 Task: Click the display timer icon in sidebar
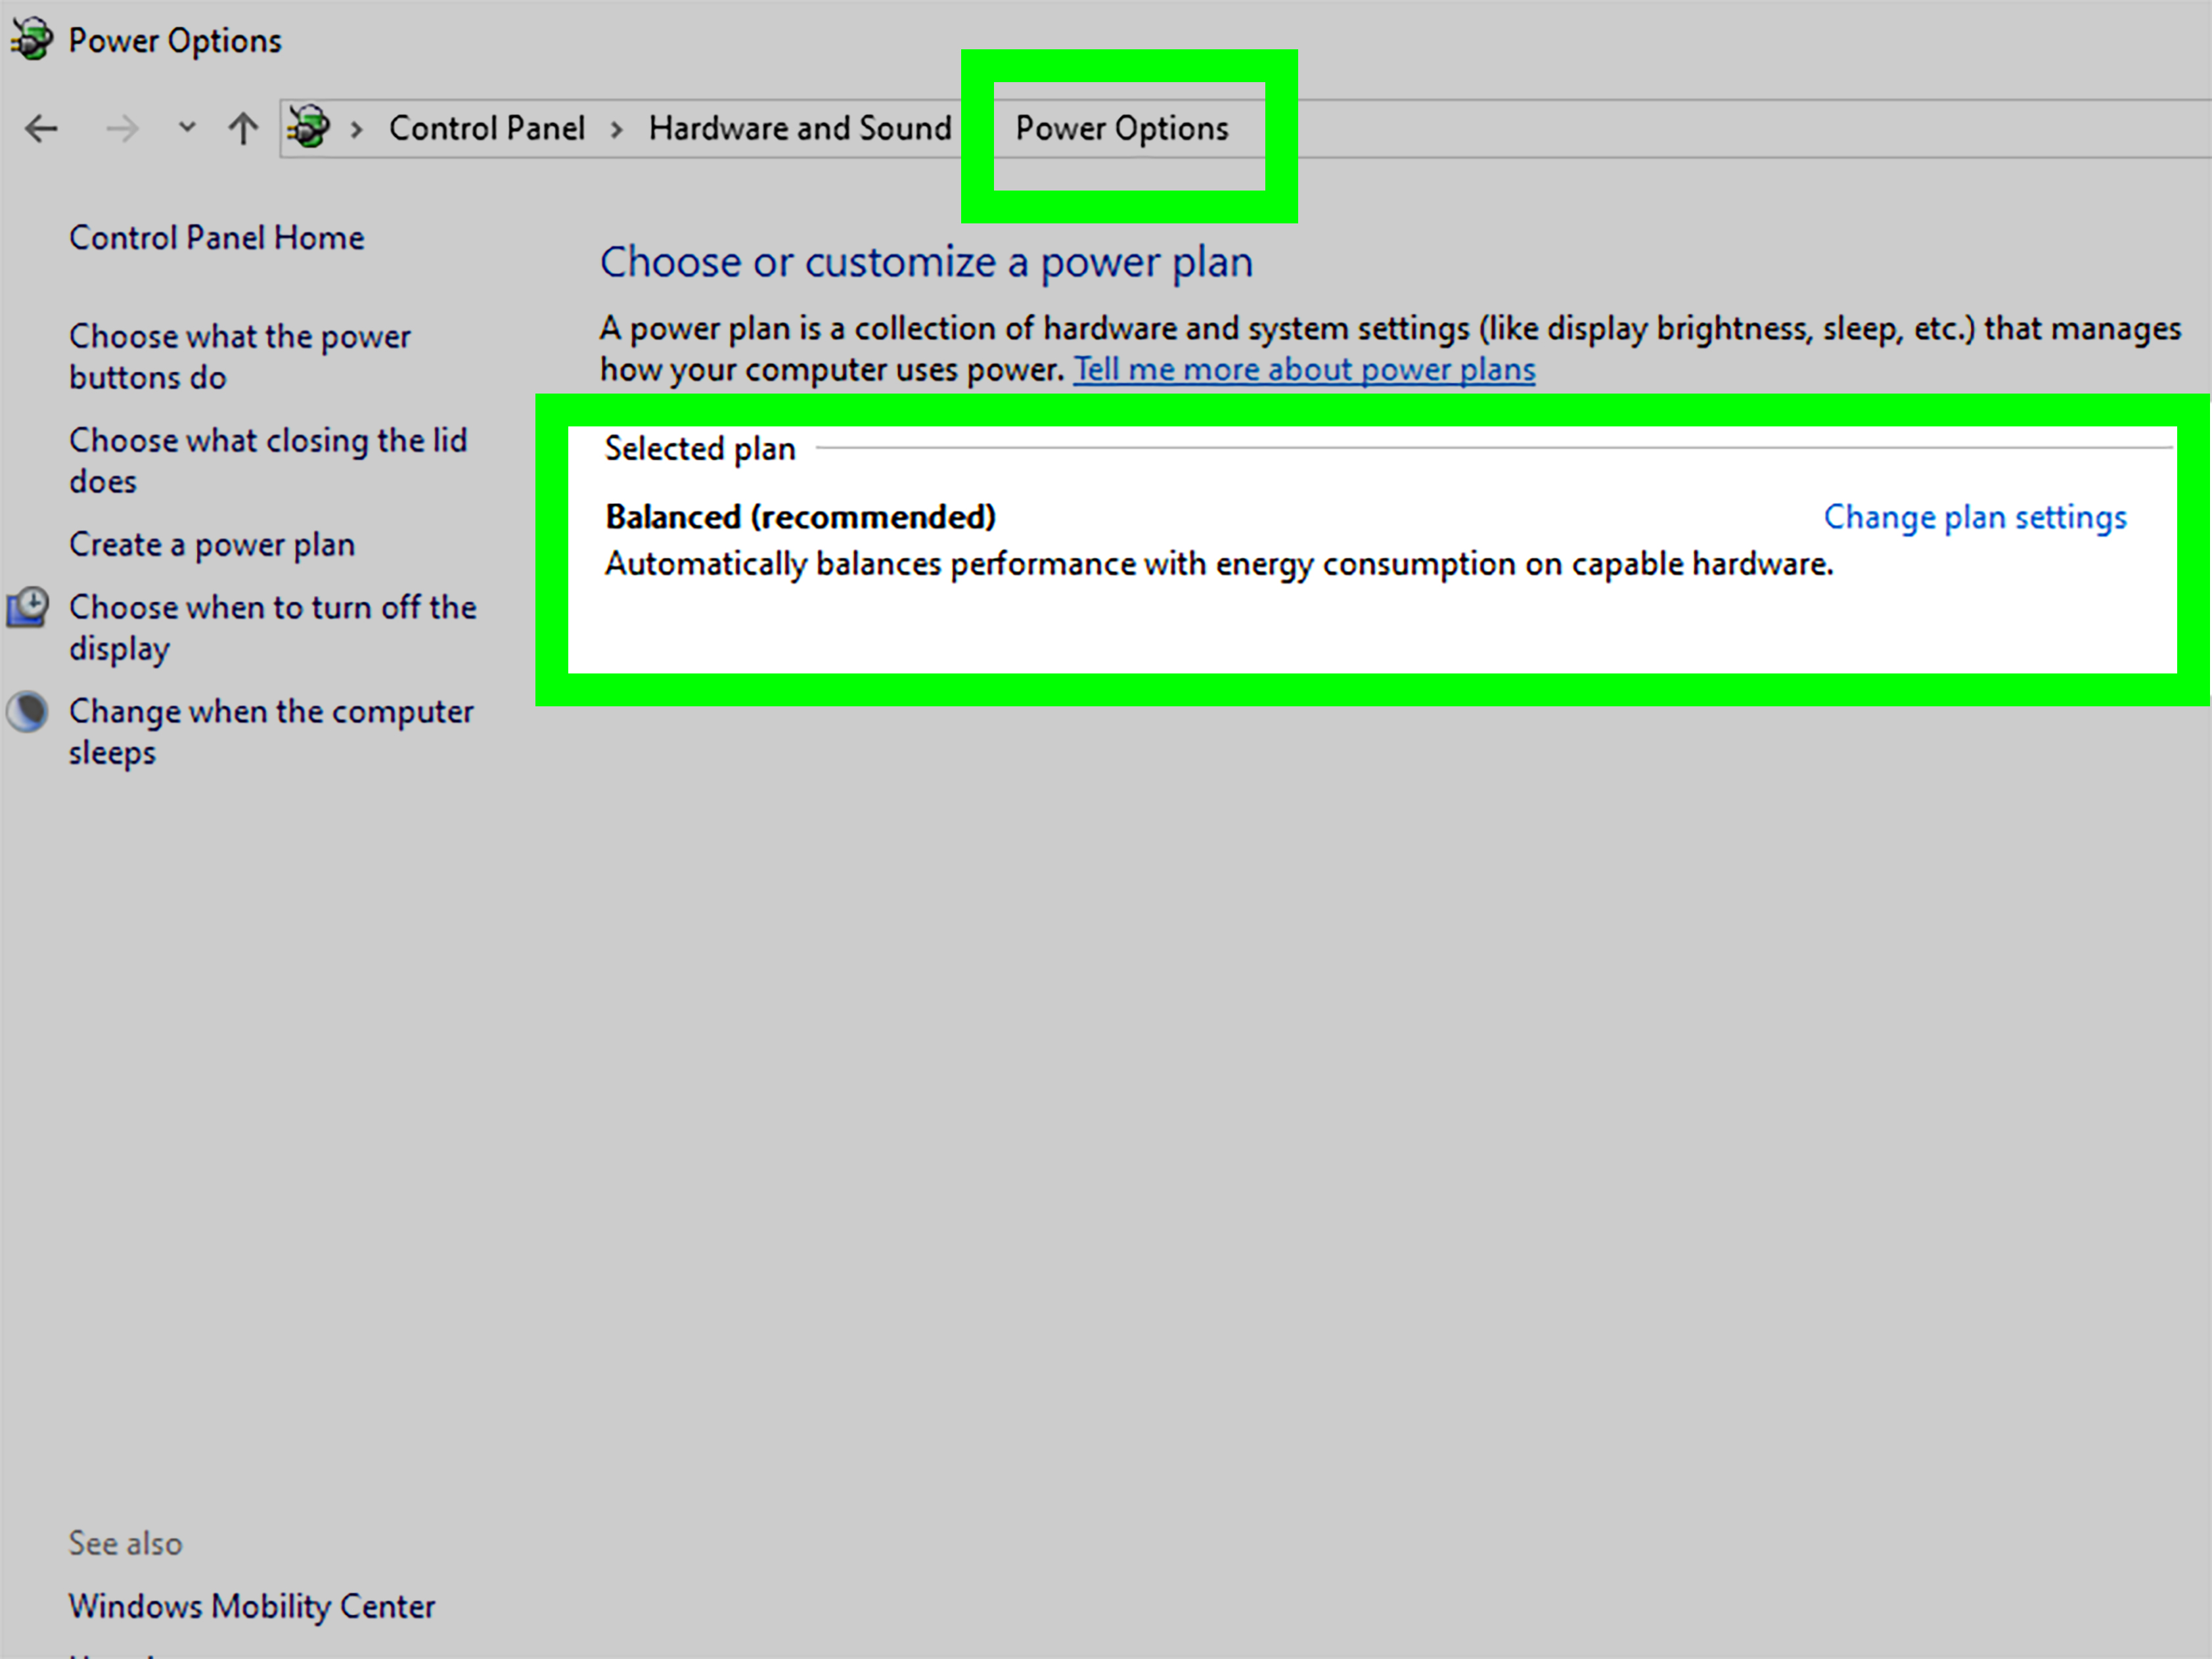click(28, 607)
